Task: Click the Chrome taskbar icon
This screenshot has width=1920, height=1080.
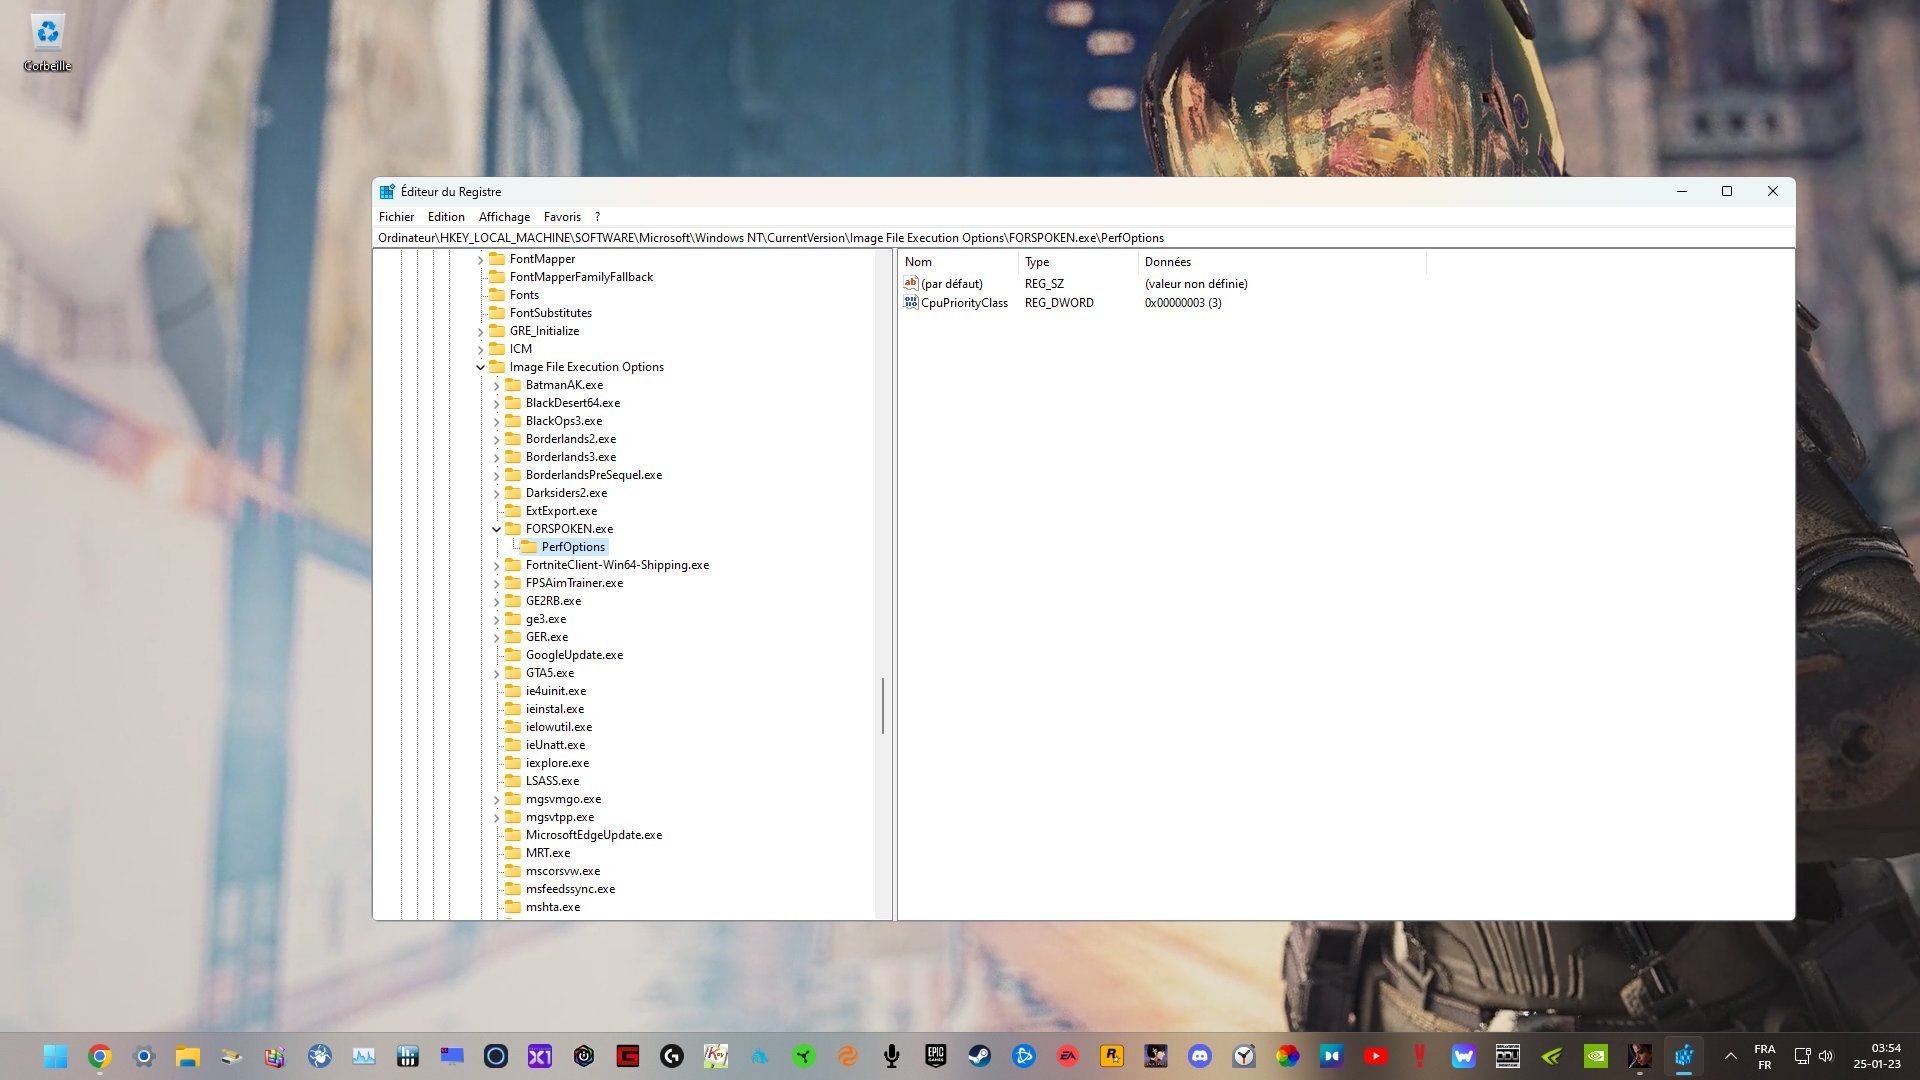Action: [x=99, y=1056]
